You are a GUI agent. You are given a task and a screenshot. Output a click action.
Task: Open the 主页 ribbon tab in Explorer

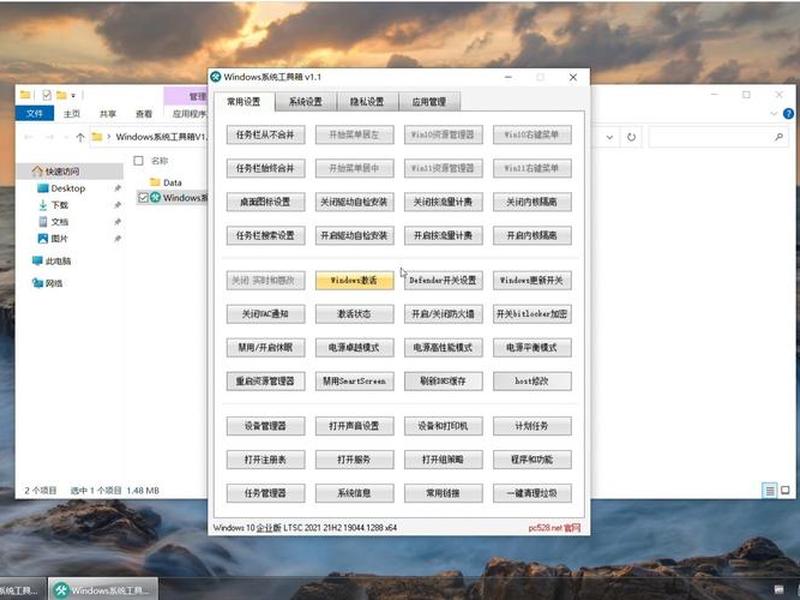(x=72, y=114)
